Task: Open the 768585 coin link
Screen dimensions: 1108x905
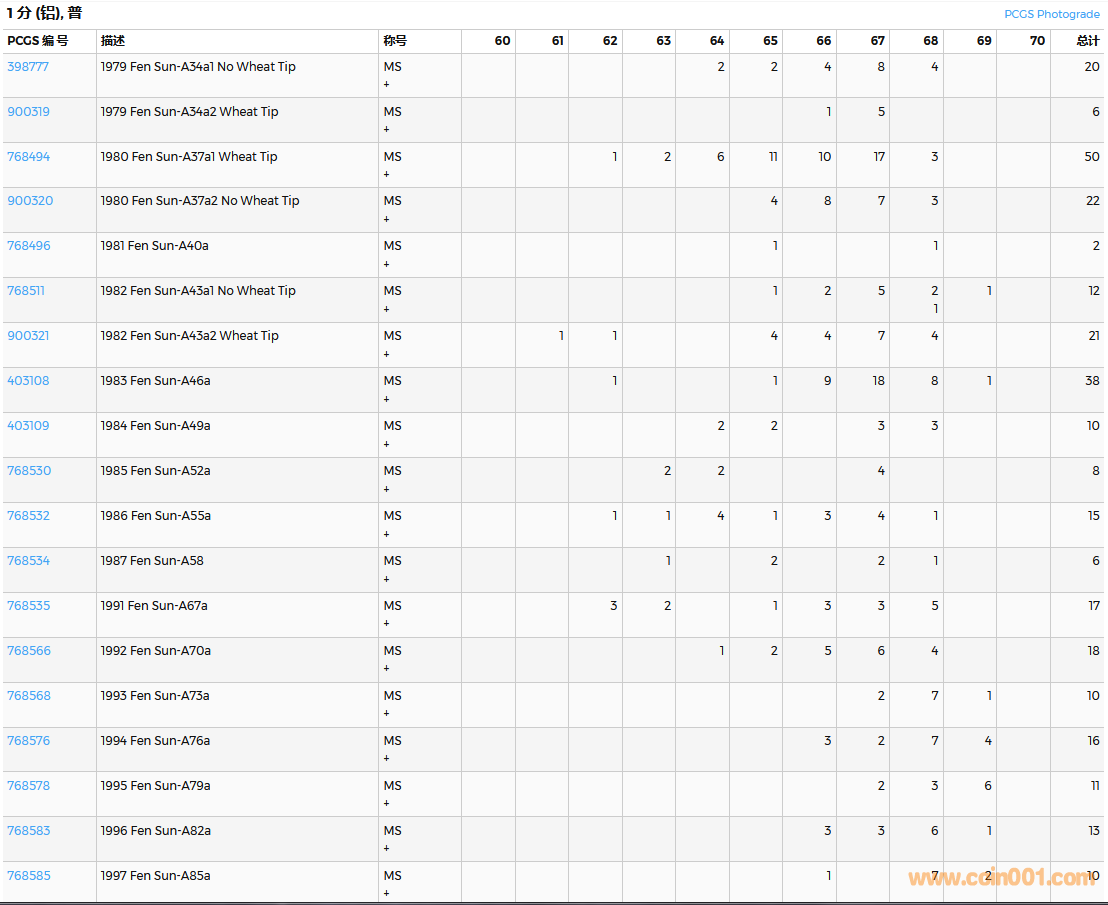Action: (x=28, y=876)
